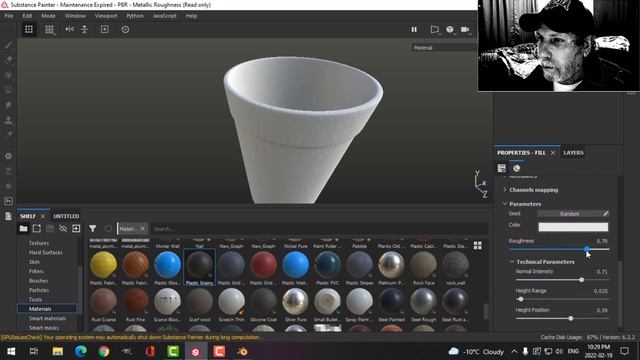Image resolution: width=640 pixels, height=360 pixels.
Task: Select the Smudge tool
Action: (8, 105)
